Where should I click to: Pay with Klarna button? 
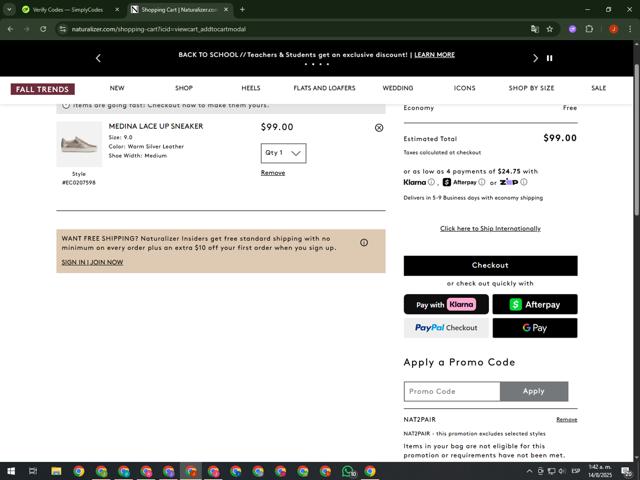tap(446, 304)
